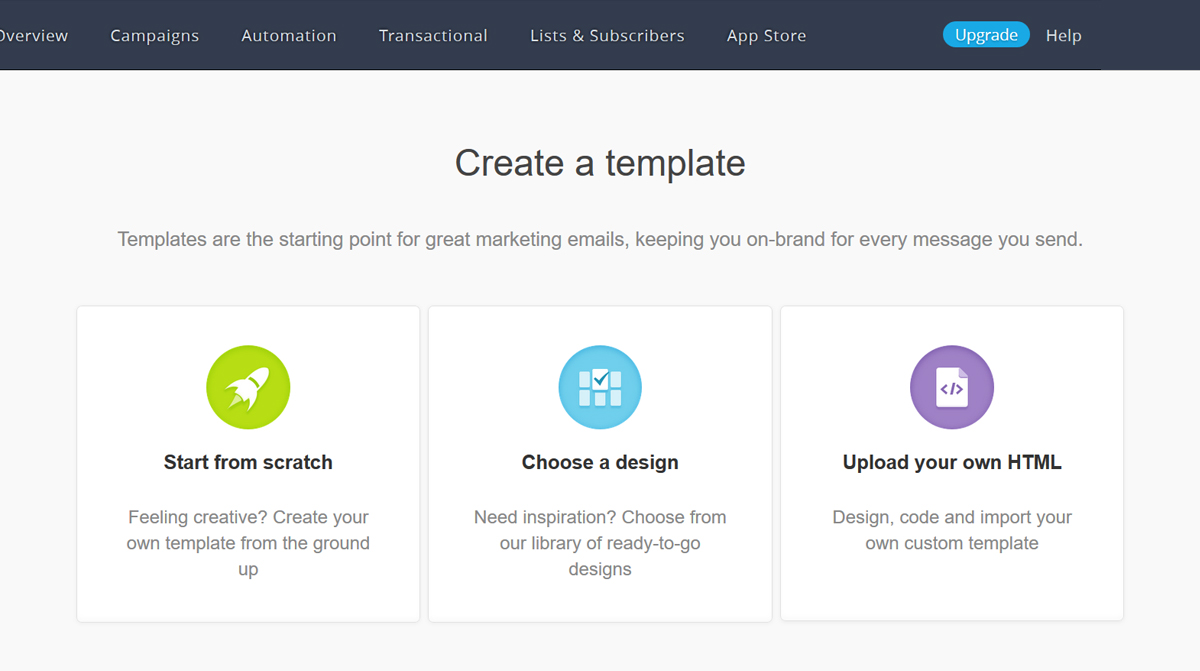
Task: Open the Overview menu item
Action: pos(33,36)
